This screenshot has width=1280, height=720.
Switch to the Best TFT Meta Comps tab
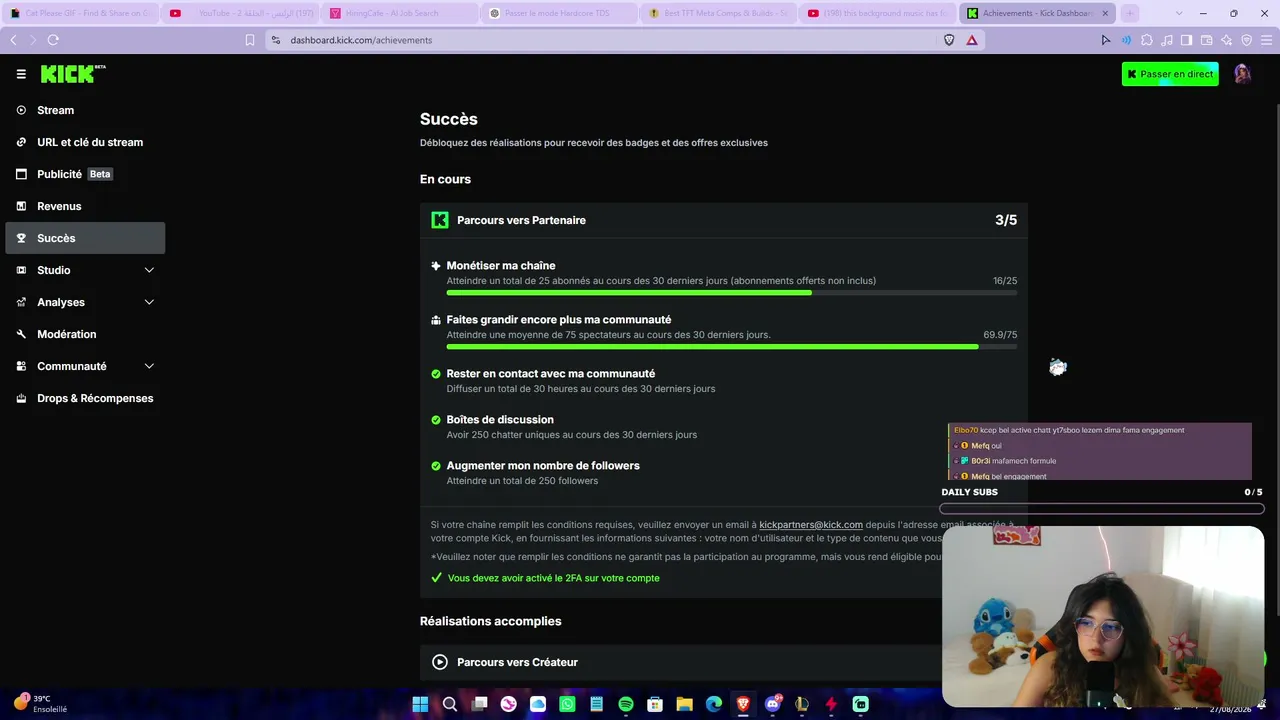point(718,13)
